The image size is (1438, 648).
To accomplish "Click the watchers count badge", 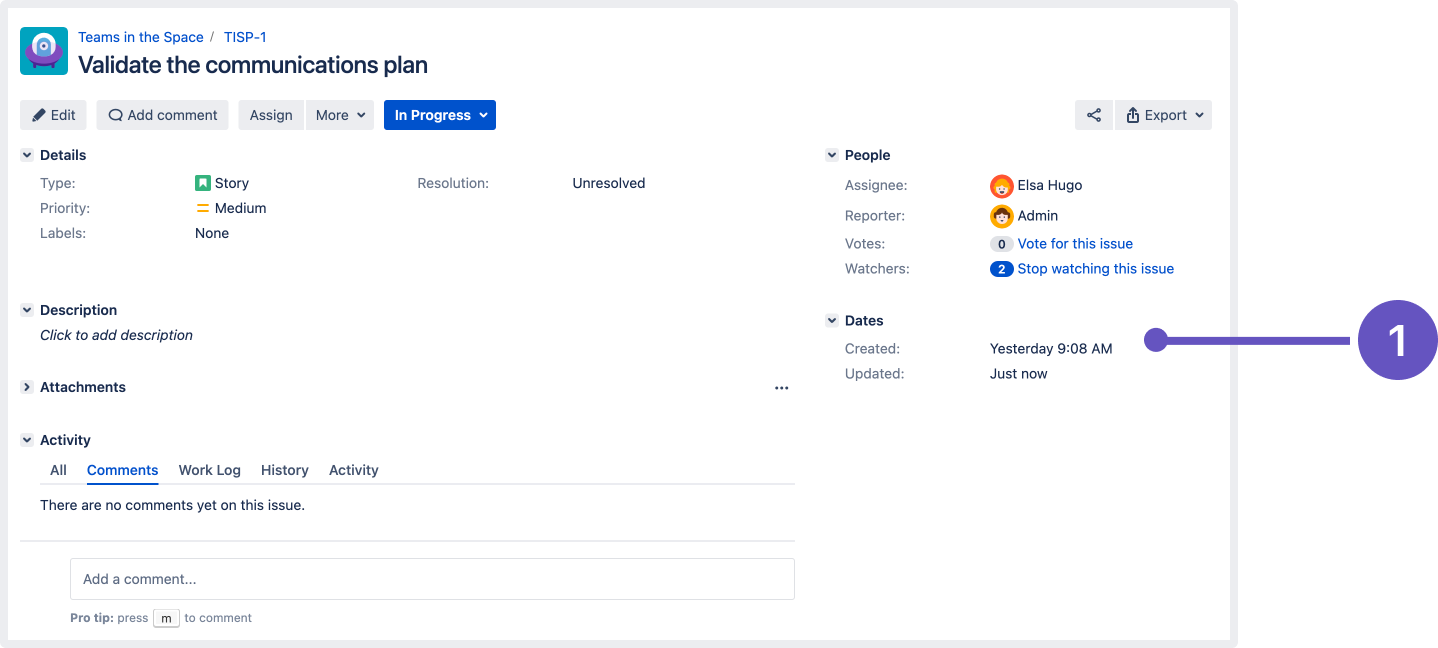I will (x=1001, y=269).
